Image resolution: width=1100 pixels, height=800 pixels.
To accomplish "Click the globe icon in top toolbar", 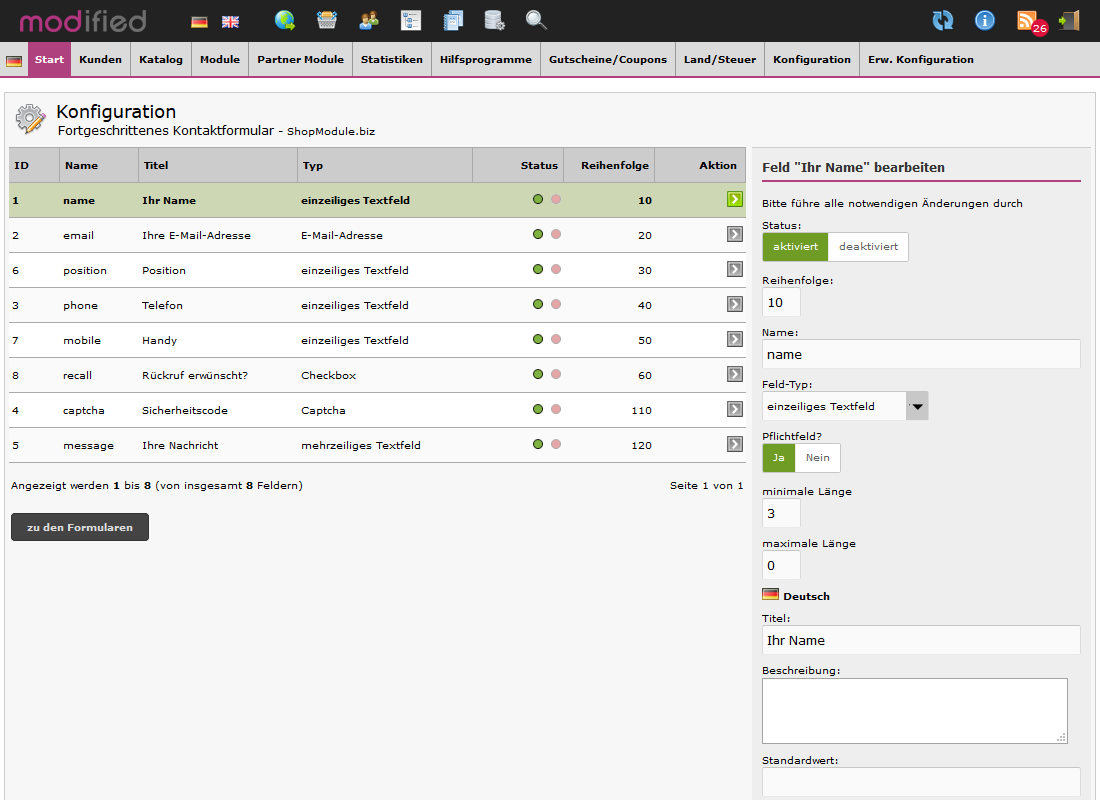I will (x=285, y=20).
